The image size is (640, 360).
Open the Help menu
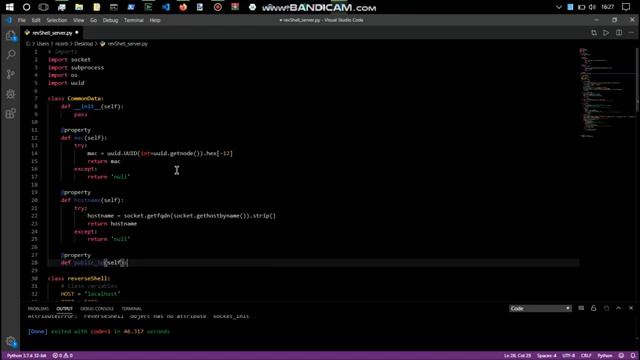point(155,20)
